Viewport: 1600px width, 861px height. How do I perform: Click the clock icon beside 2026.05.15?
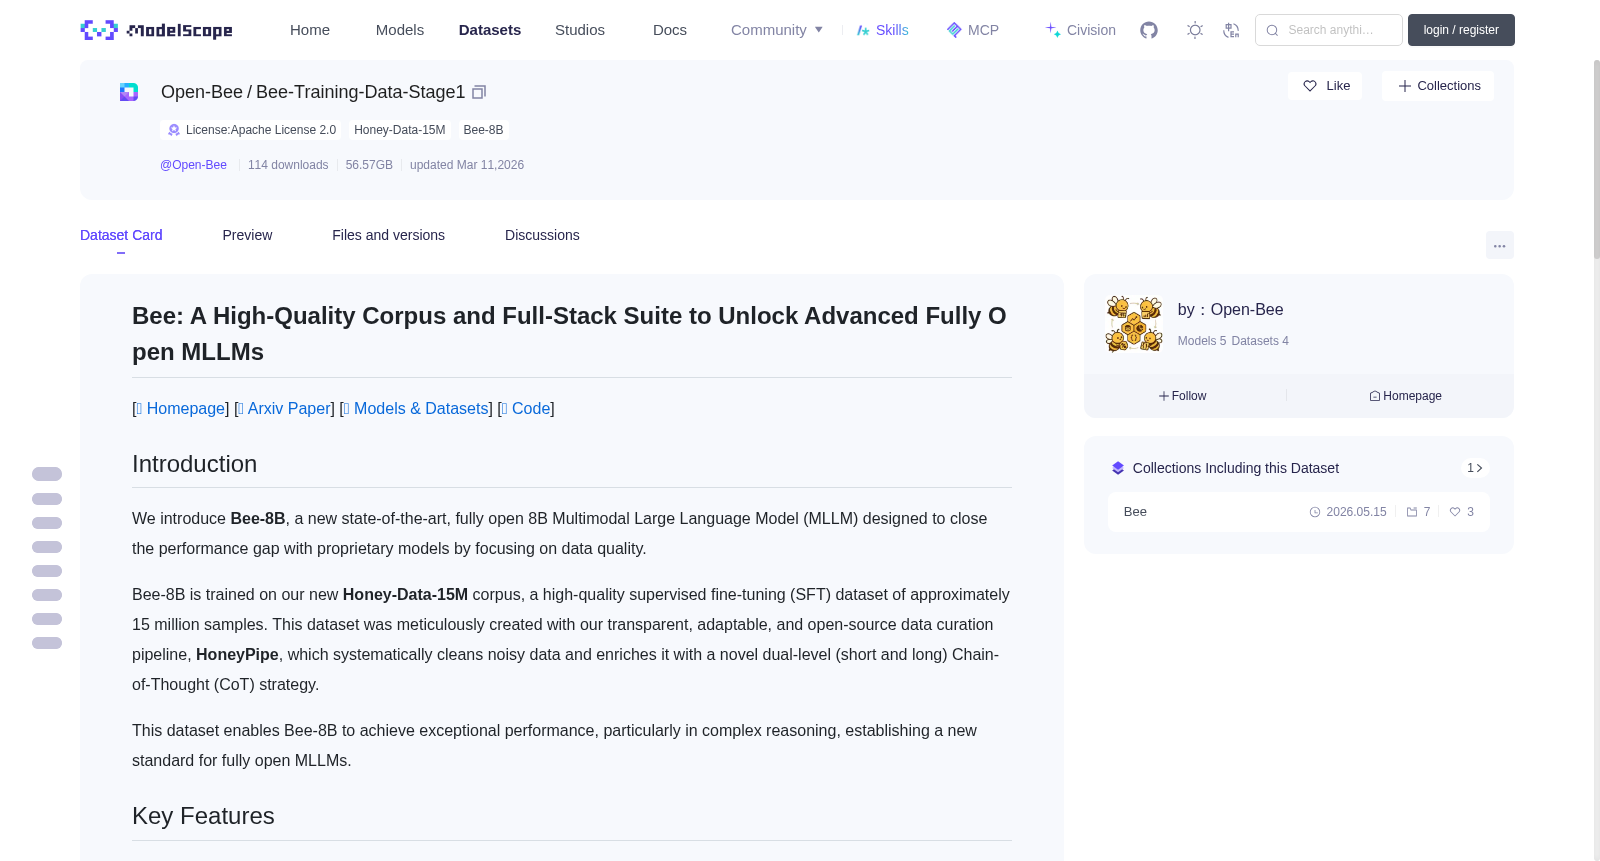[1315, 512]
